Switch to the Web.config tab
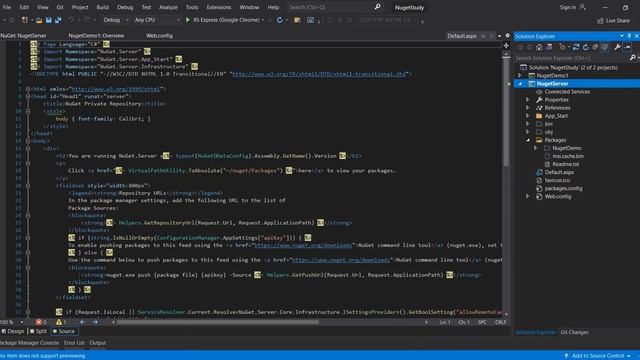The height and width of the screenshot is (360, 640). coord(159,36)
